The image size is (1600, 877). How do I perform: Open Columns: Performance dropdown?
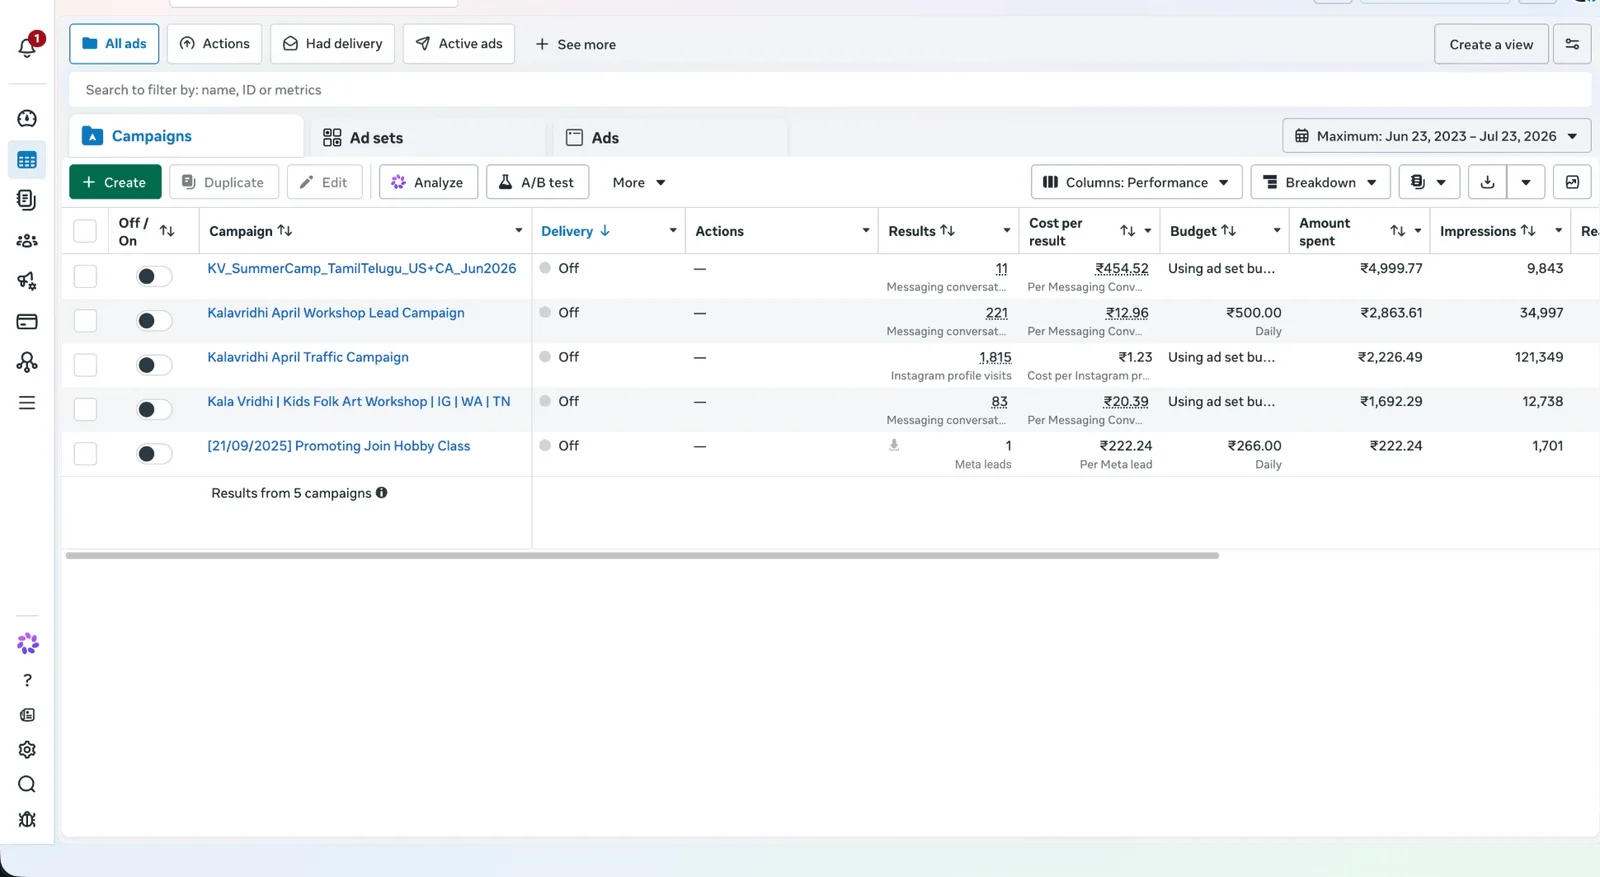(1136, 182)
